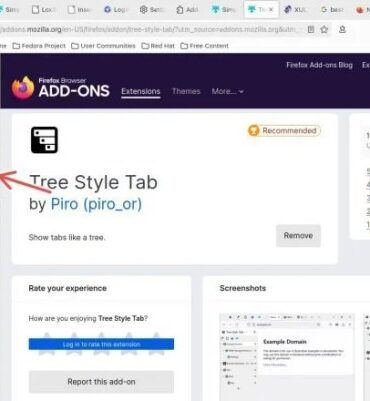Viewport: 370px width, 401px height.
Task: Click the 'Screenshots' heading
Action: 243,288
